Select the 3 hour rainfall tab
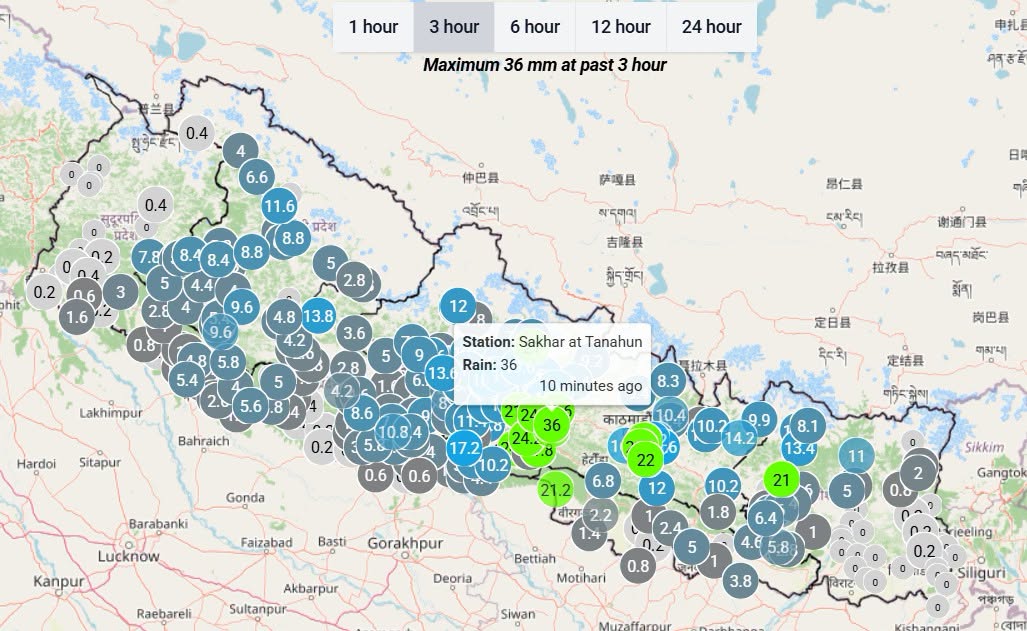The height and width of the screenshot is (631, 1027). point(454,27)
